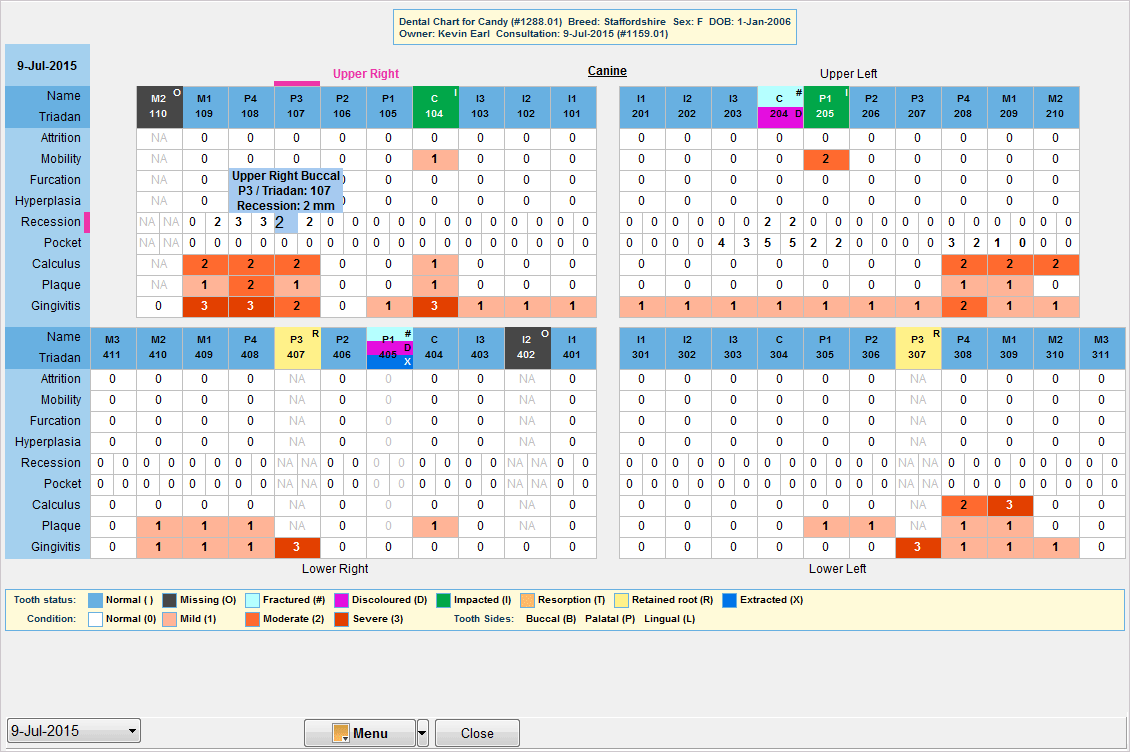This screenshot has width=1130, height=752.
Task: Select the extracted P1 tooth 405 header
Action: tap(388, 347)
